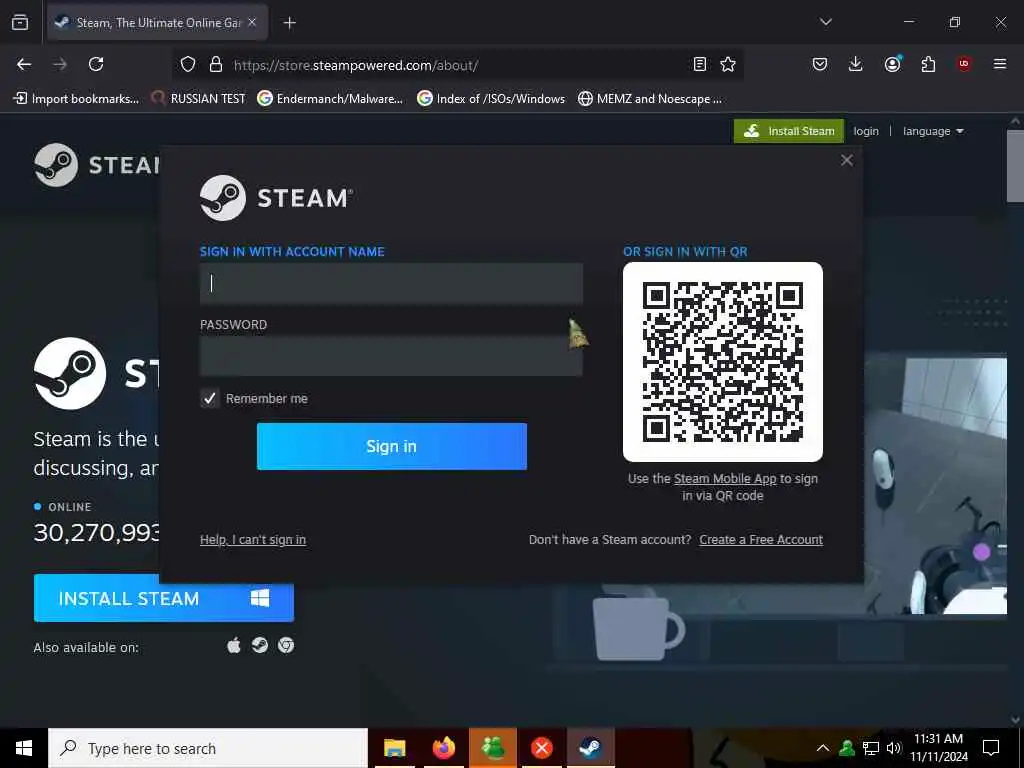Open Import bookmarks bookmark item
Viewport: 1024px width, 768px height.
(x=76, y=99)
